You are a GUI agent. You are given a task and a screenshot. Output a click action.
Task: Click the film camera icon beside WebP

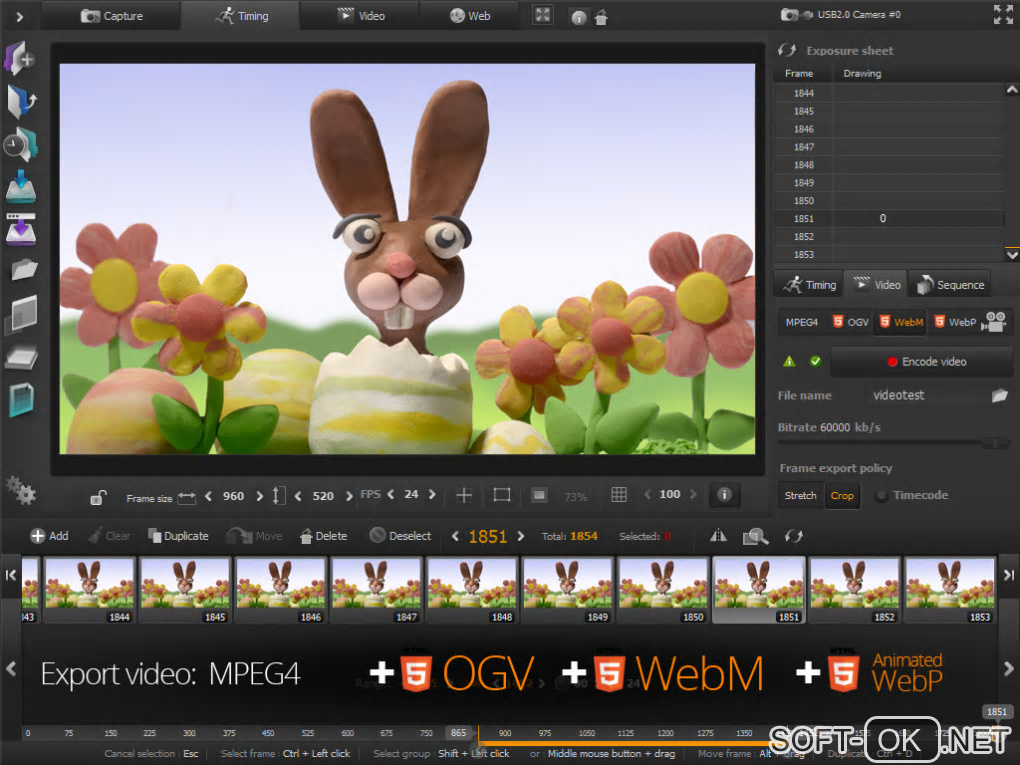994,322
